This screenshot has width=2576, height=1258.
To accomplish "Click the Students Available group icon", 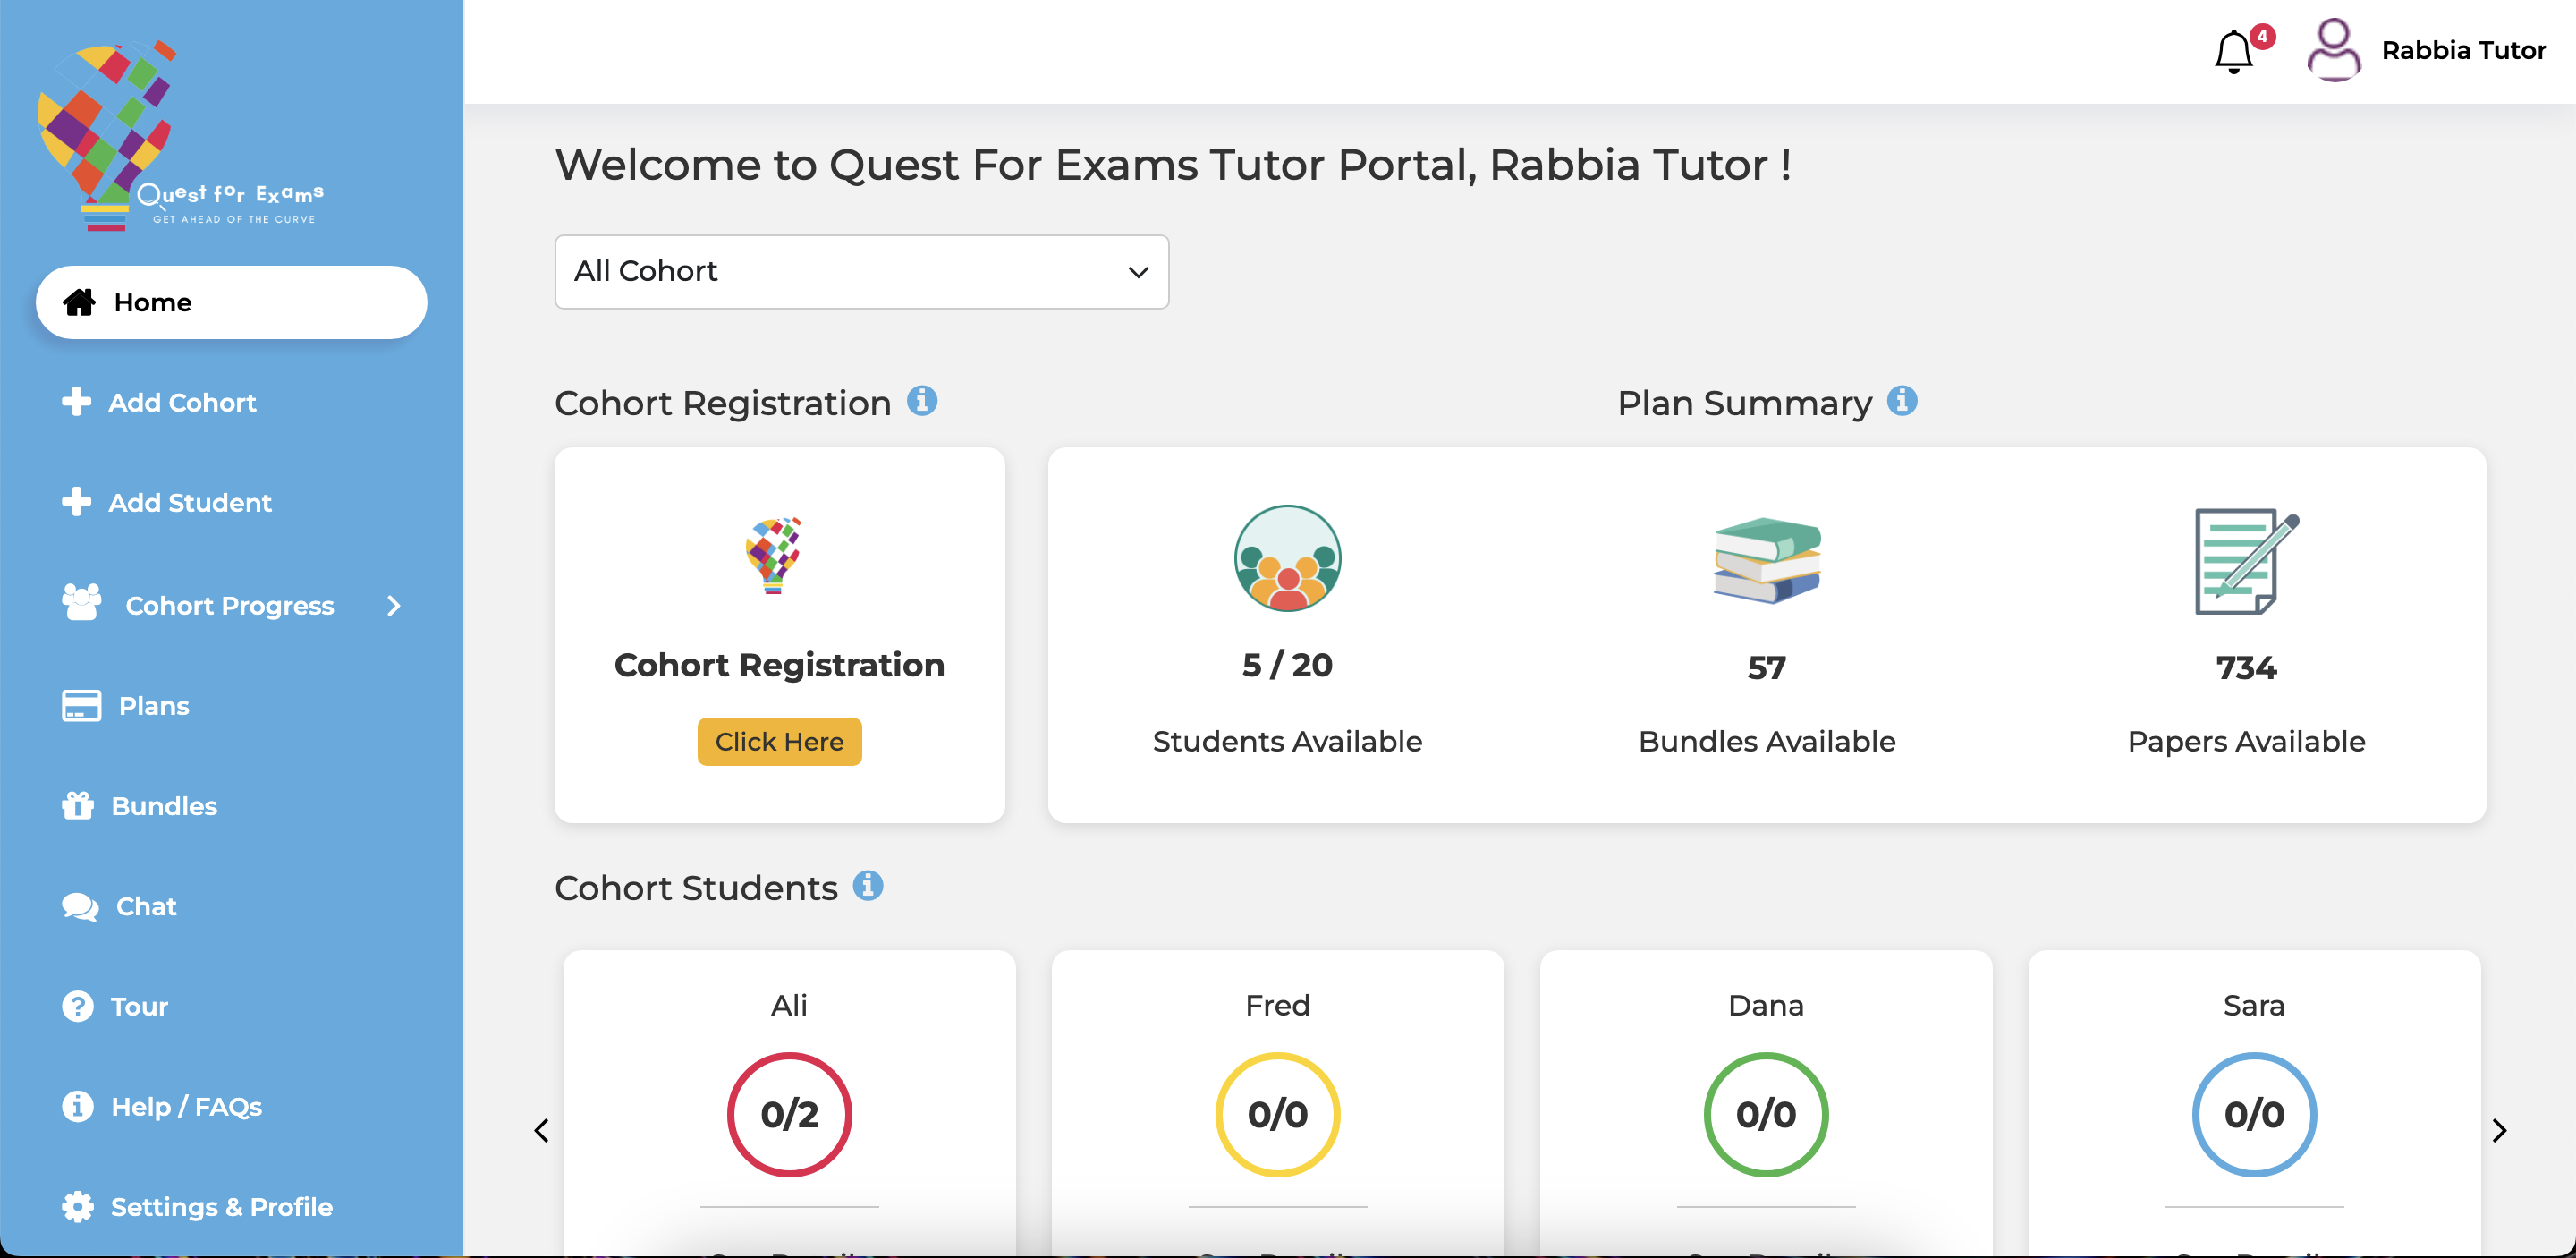I will 1287,558.
